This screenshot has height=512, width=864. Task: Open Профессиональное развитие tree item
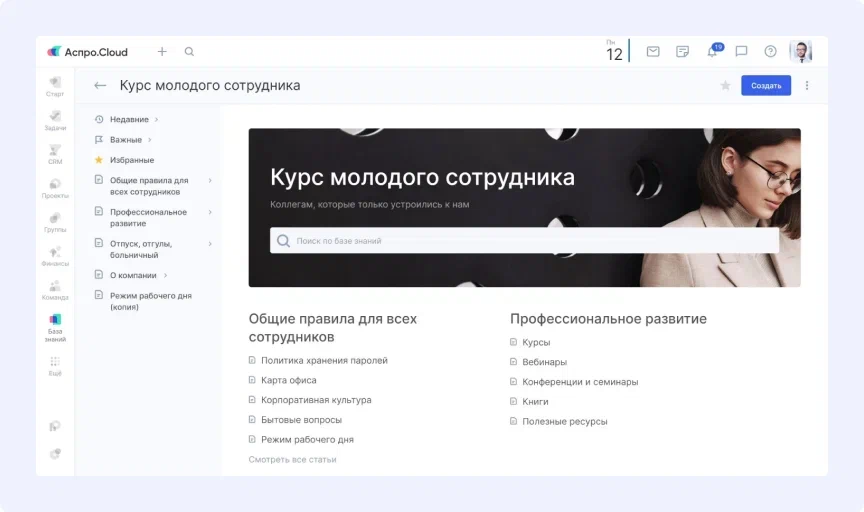point(148,218)
